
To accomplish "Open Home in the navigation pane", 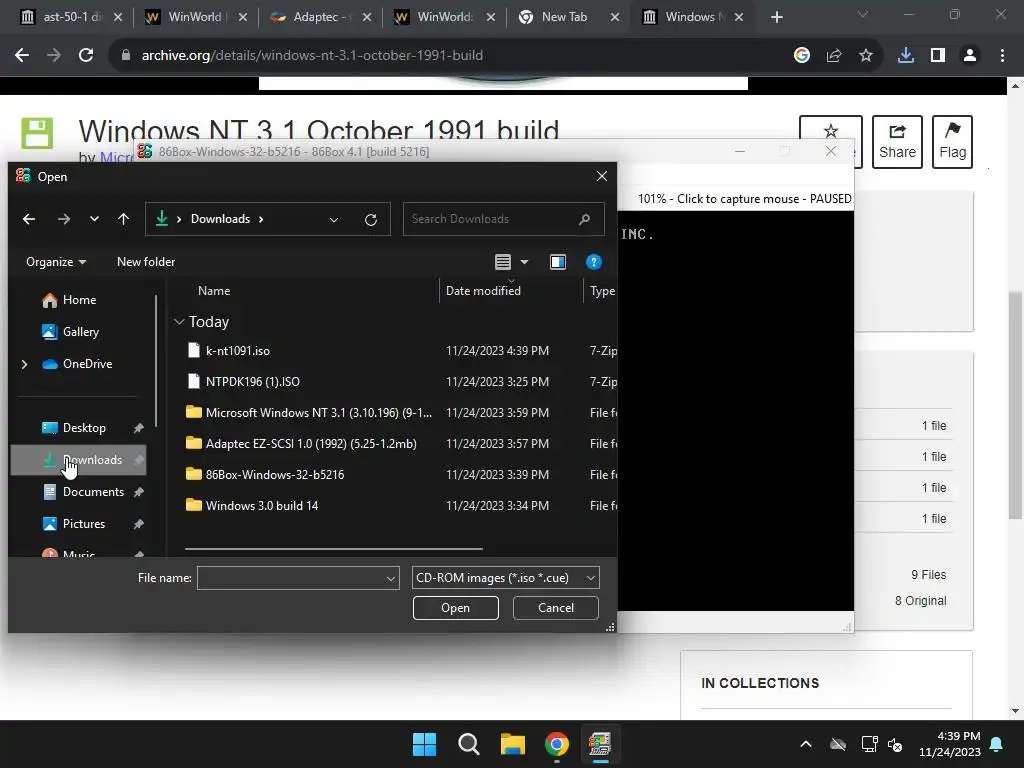I will tap(69, 300).
